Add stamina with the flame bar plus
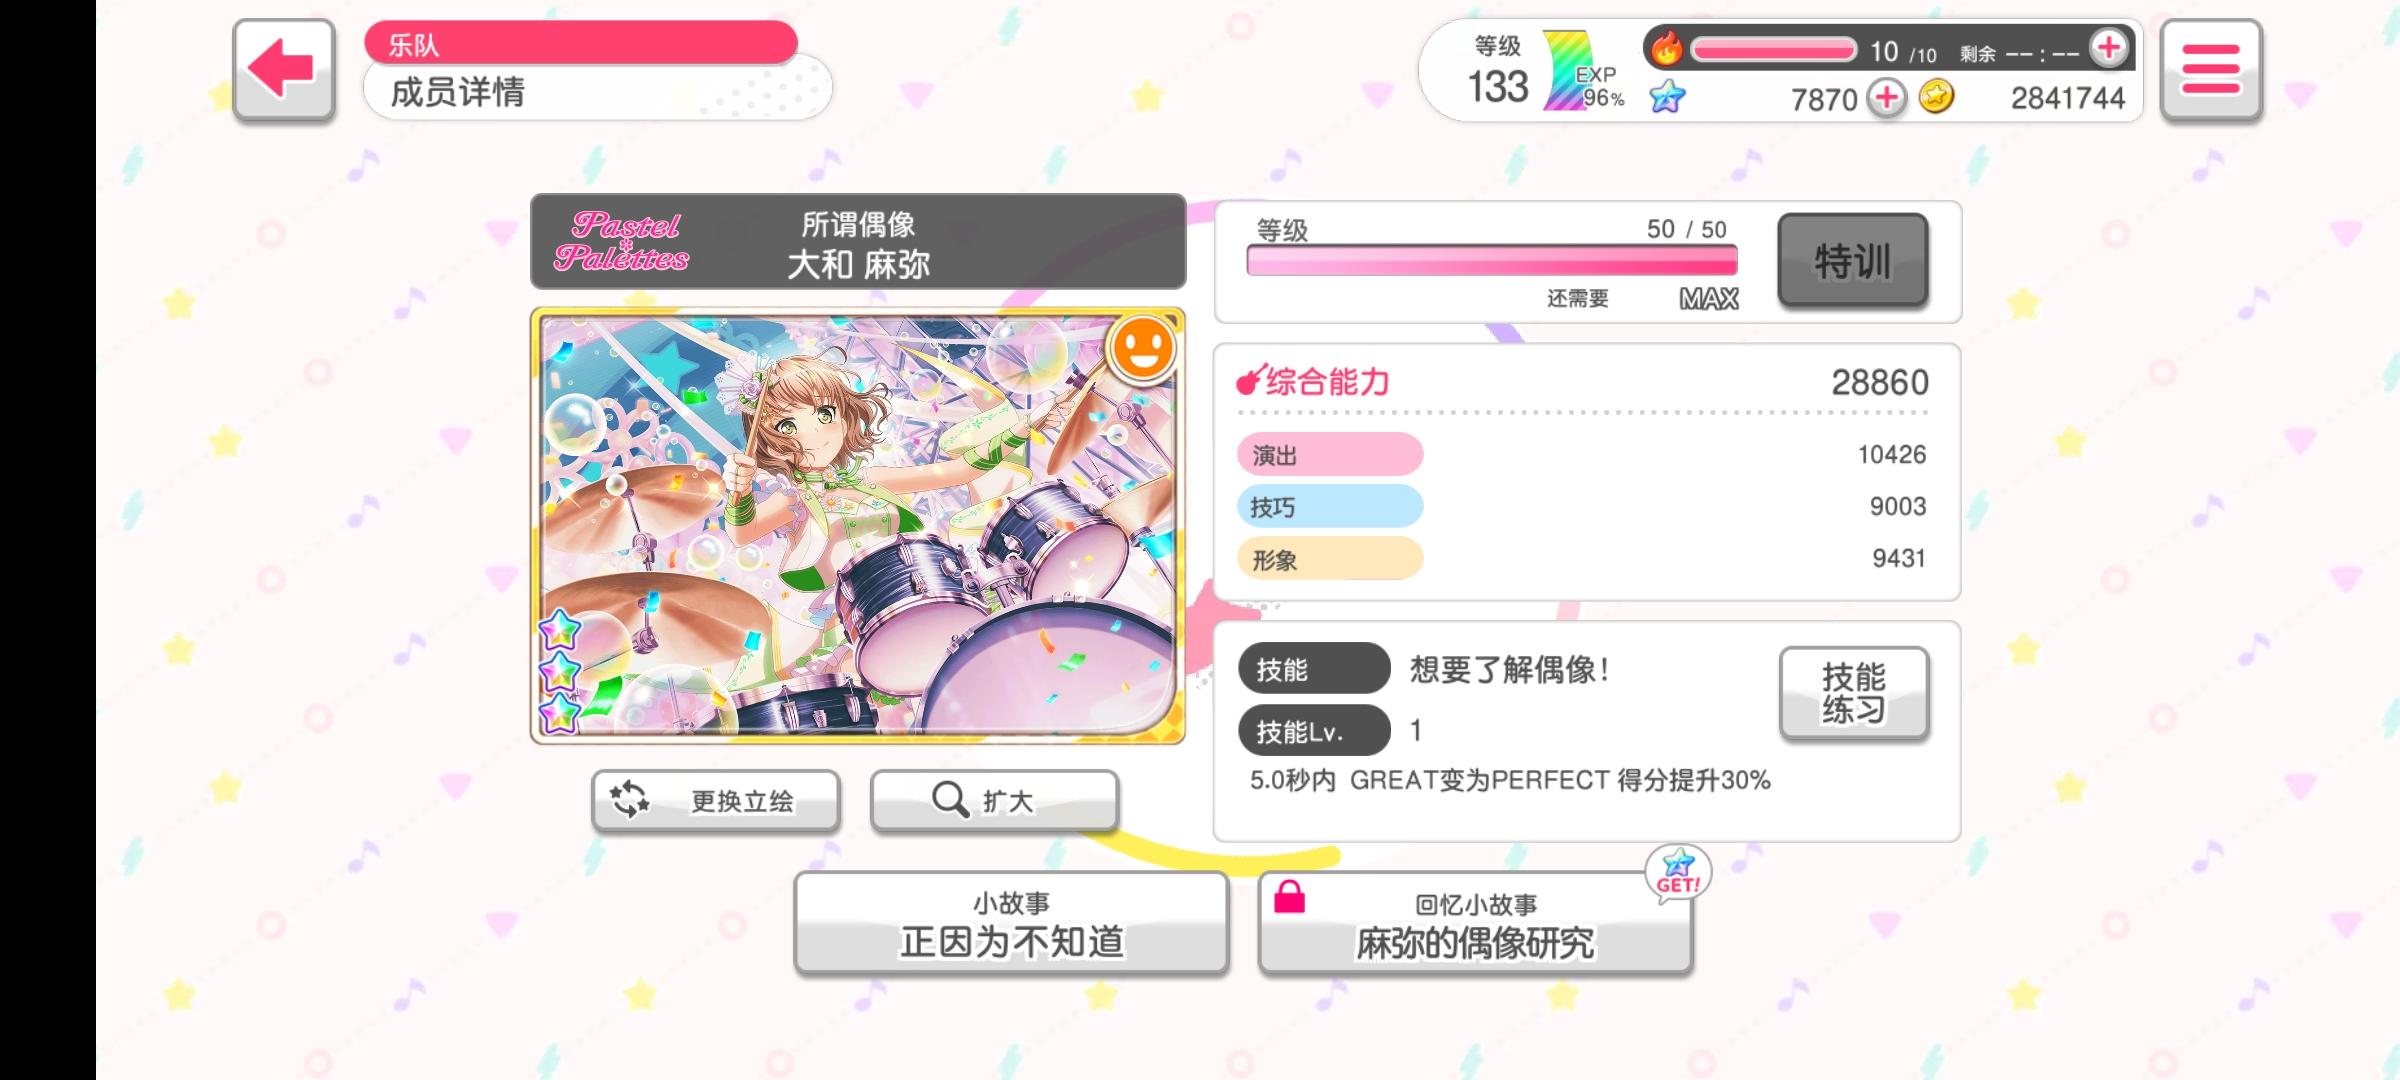Viewport: 2400px width, 1080px height. (2109, 48)
